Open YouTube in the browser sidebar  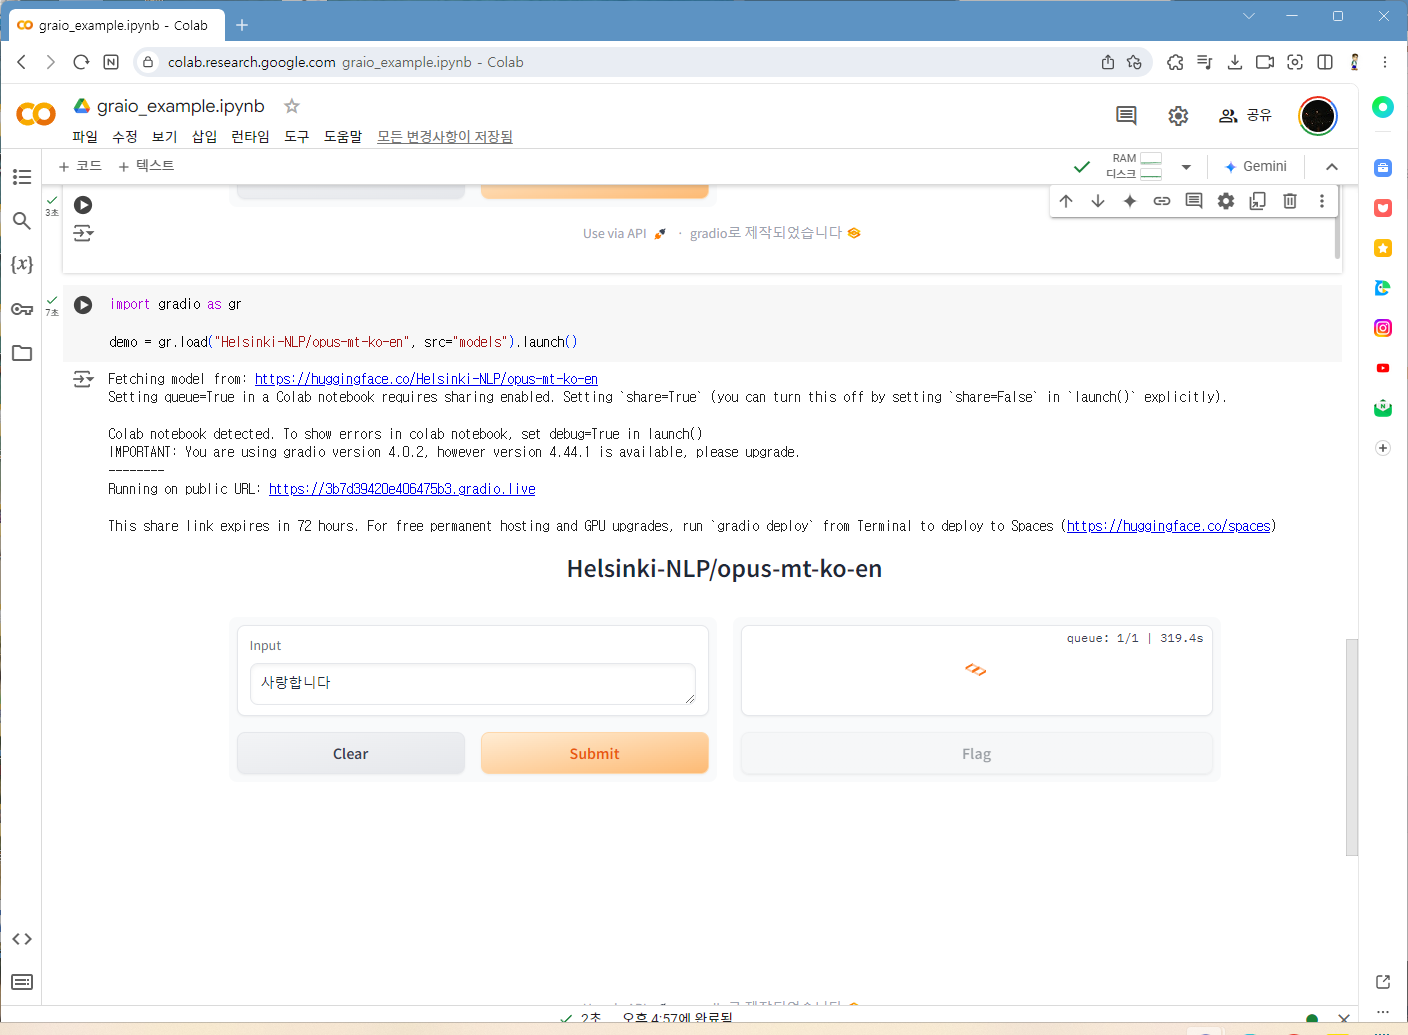[1383, 368]
